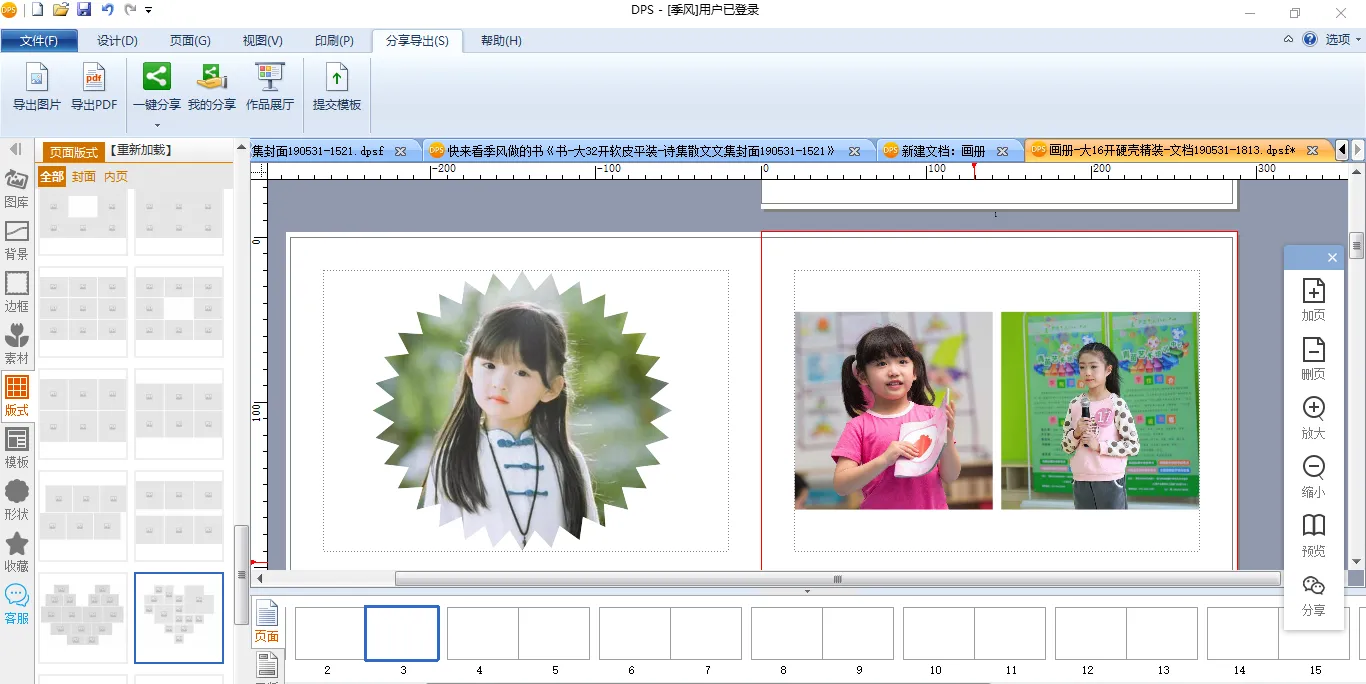1366x684 pixels.
Task: Open the Options (选项) dropdown menu
Action: [x=1343, y=40]
